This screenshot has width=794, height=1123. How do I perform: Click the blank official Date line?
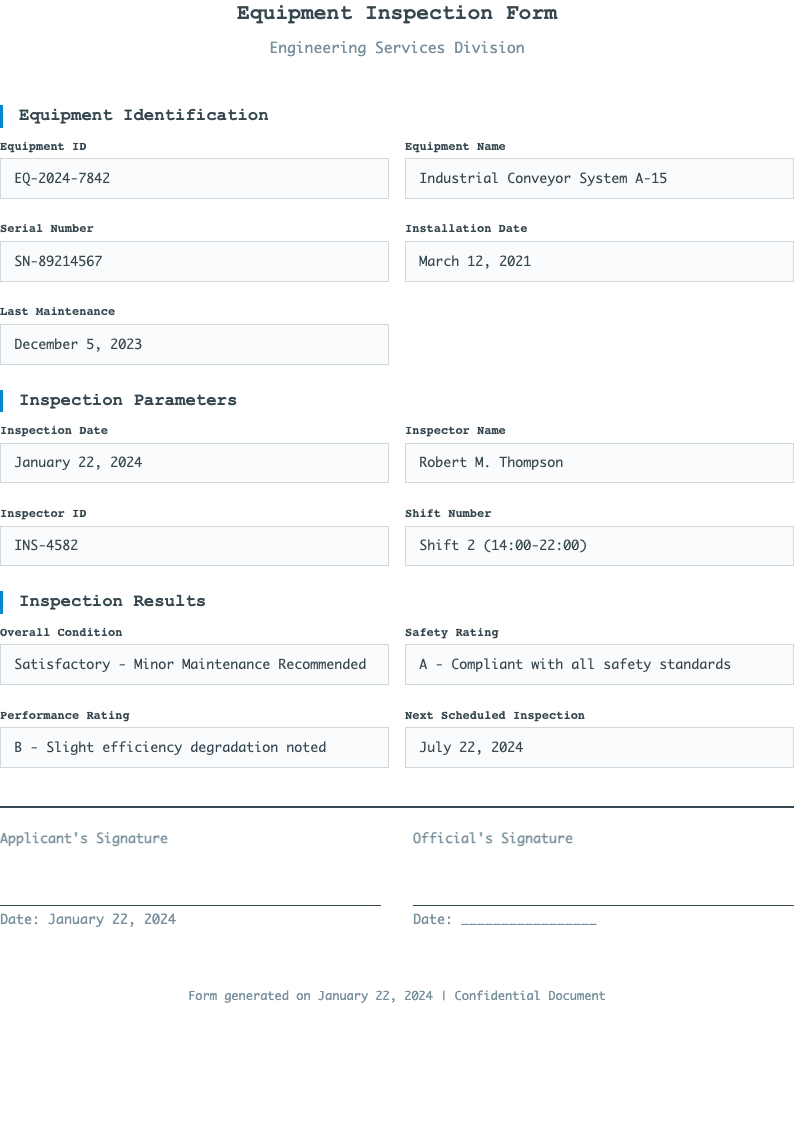pyautogui.click(x=529, y=920)
